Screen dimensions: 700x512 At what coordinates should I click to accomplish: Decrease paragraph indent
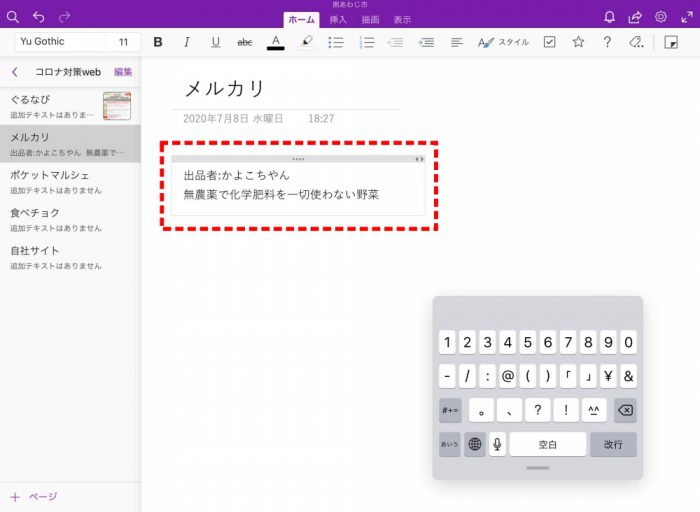395,42
